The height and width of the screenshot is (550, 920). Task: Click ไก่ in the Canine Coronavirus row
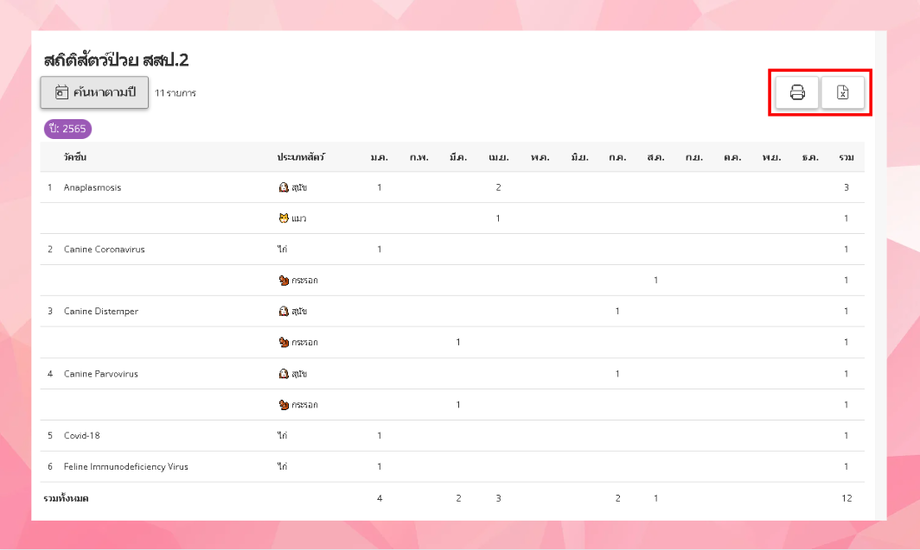282,249
